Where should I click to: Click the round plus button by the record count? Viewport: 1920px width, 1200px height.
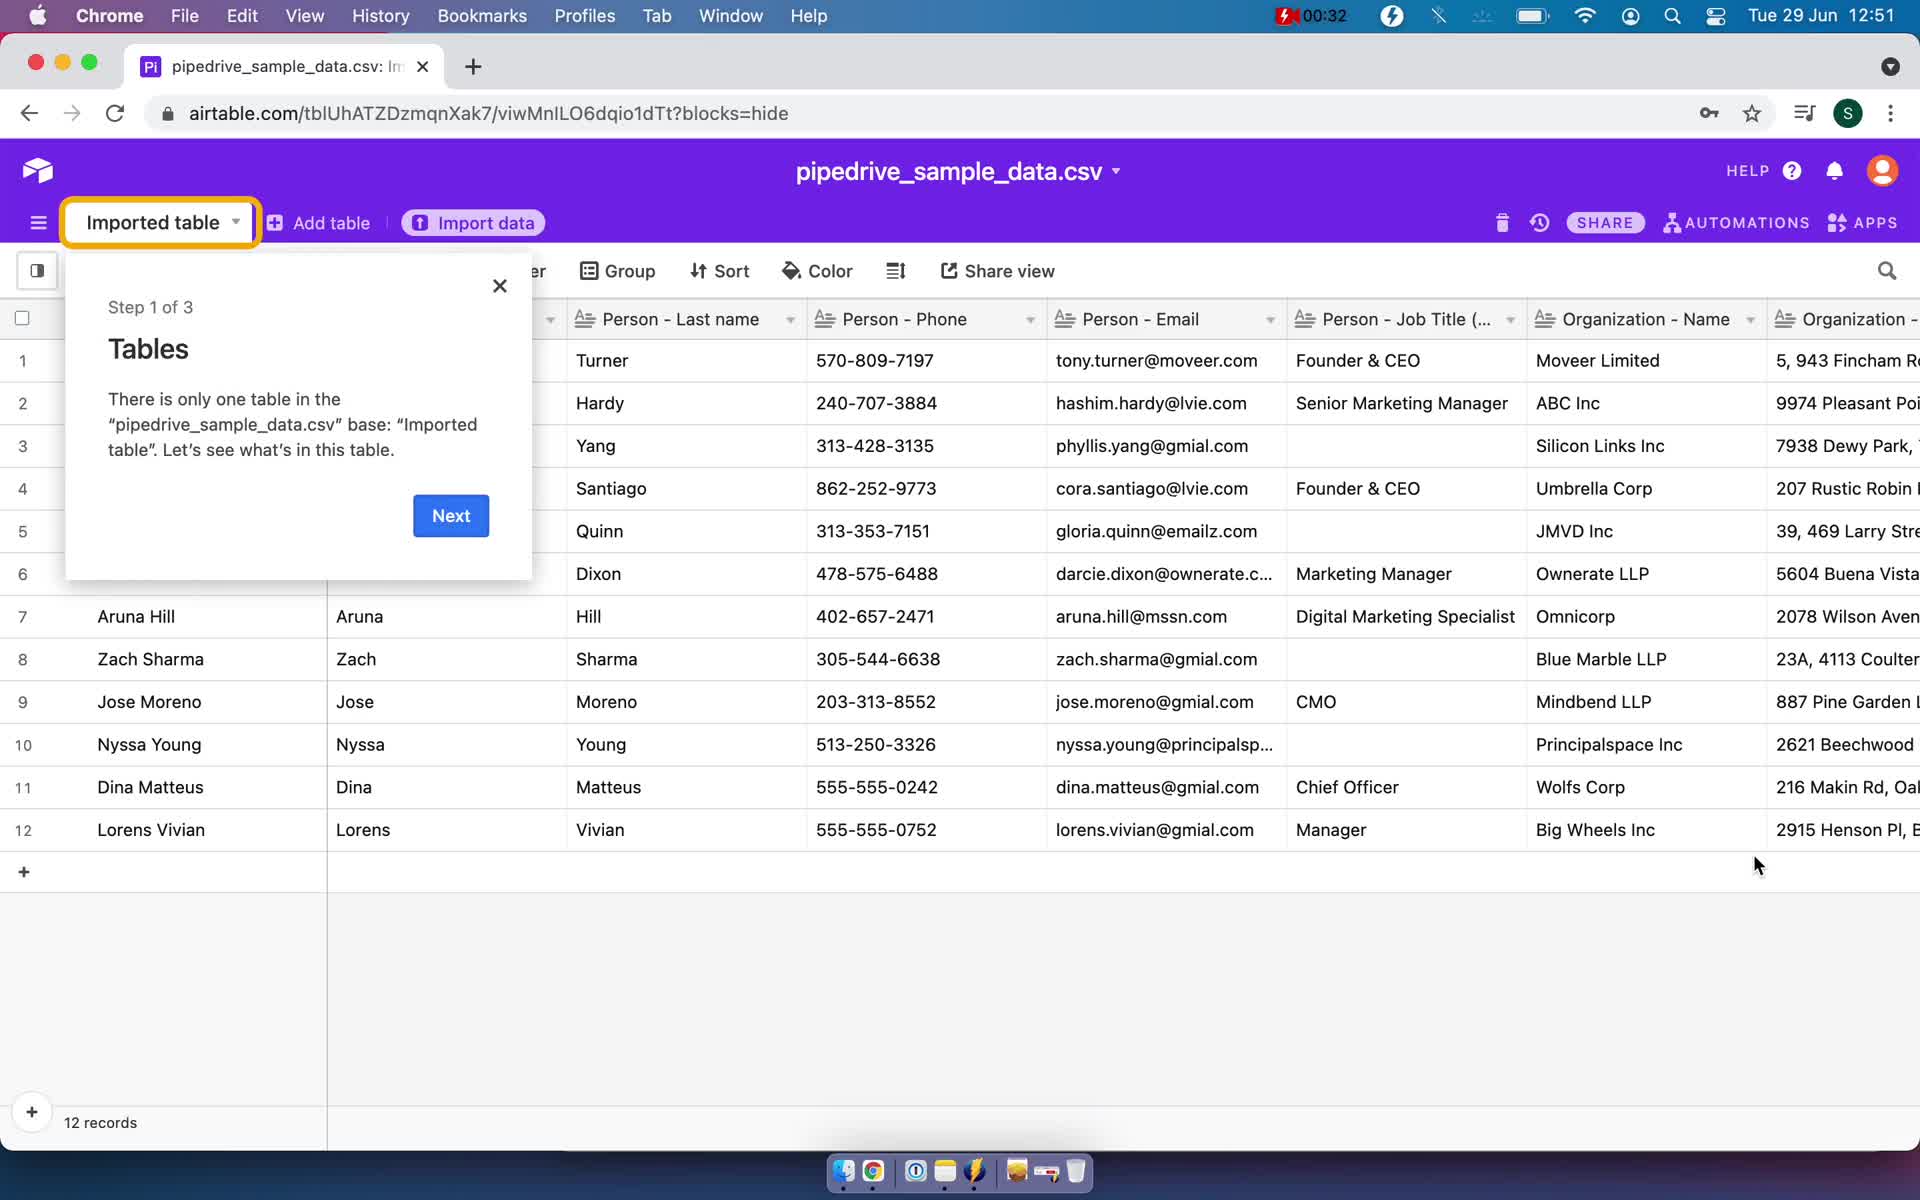tap(32, 1112)
